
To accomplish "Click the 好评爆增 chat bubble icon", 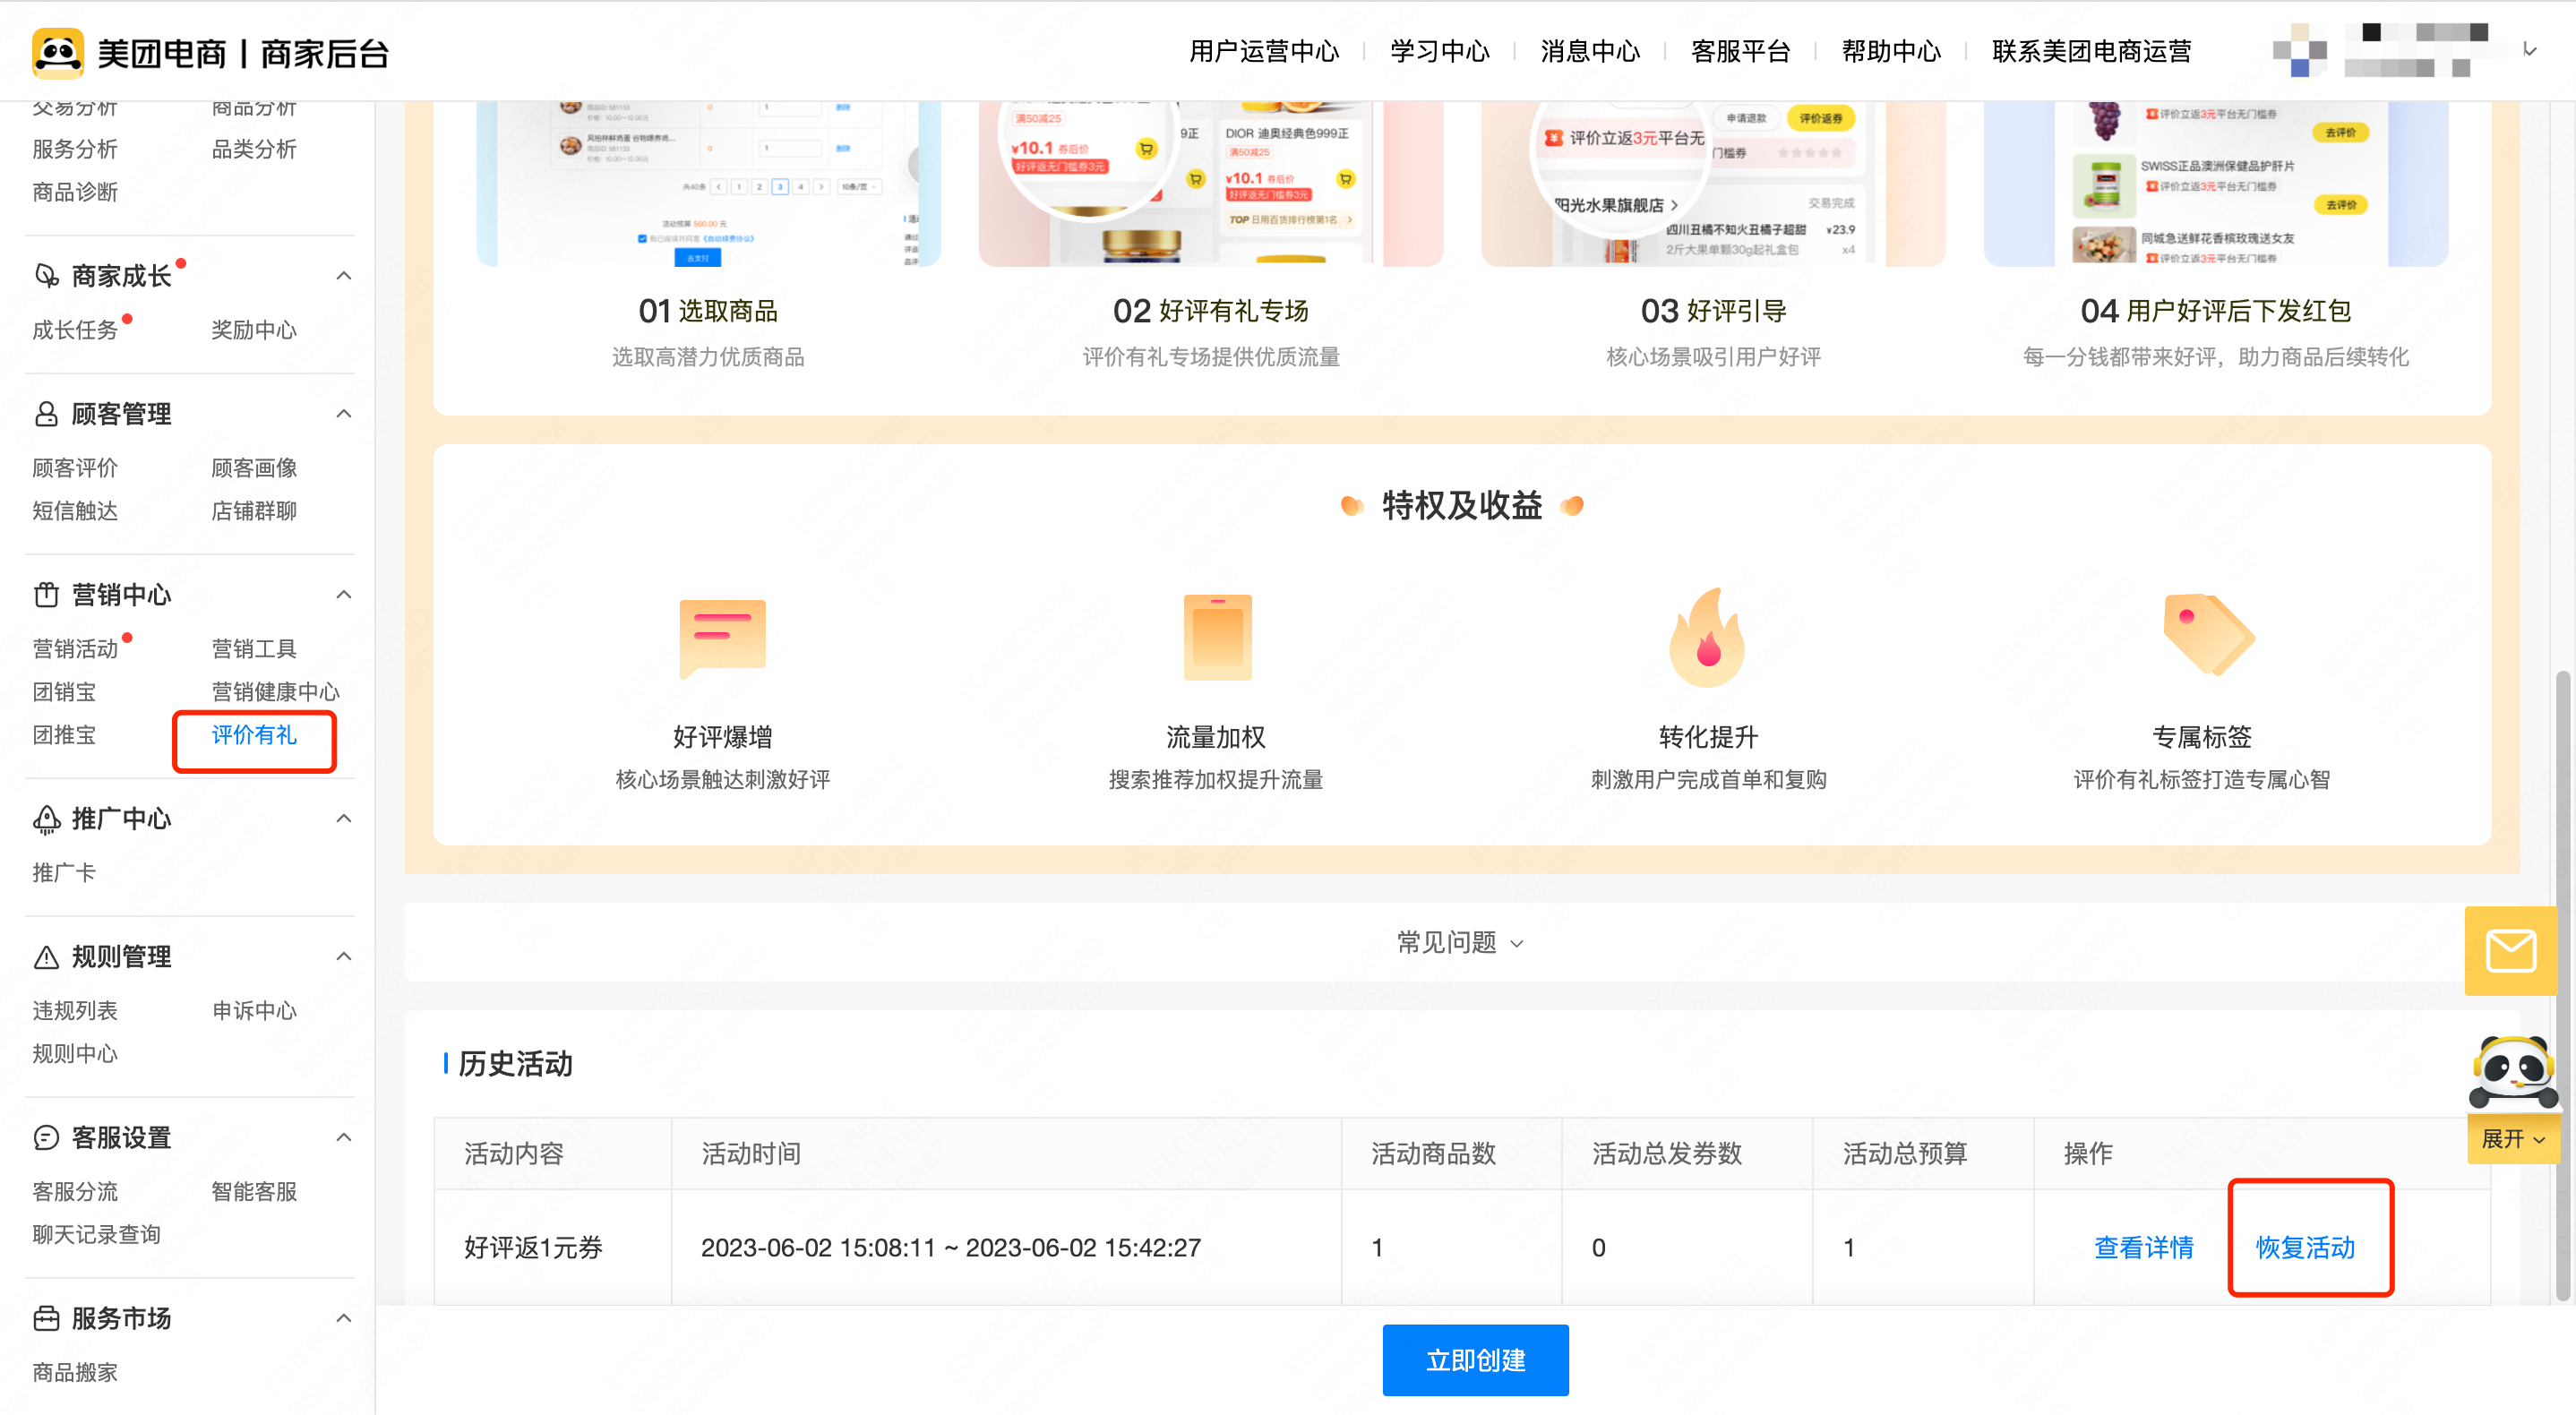I will tap(722, 637).
